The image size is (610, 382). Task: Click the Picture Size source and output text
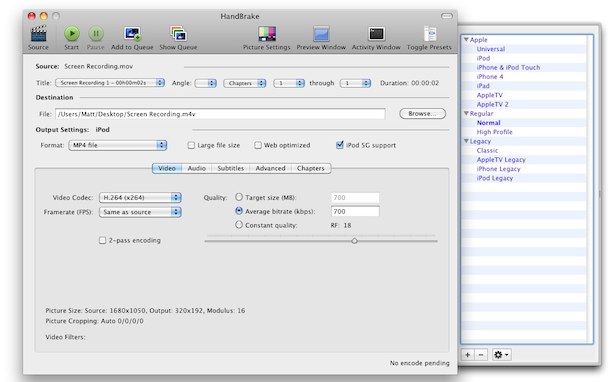[145, 310]
